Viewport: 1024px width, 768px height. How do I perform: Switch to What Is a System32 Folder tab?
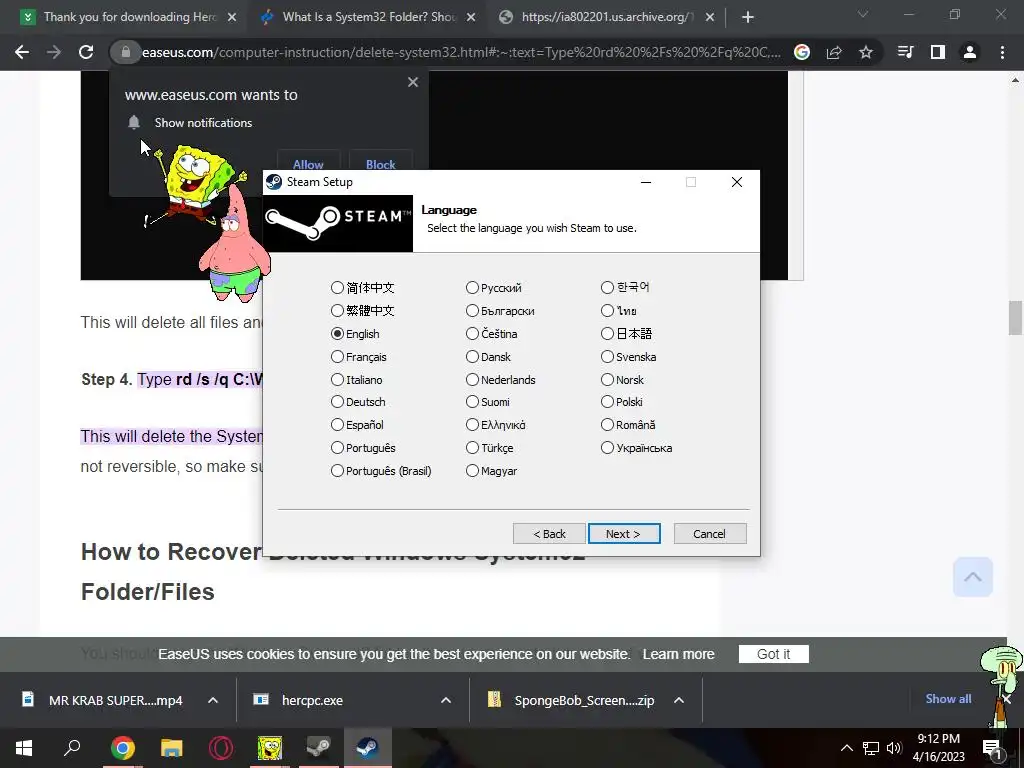(x=369, y=17)
